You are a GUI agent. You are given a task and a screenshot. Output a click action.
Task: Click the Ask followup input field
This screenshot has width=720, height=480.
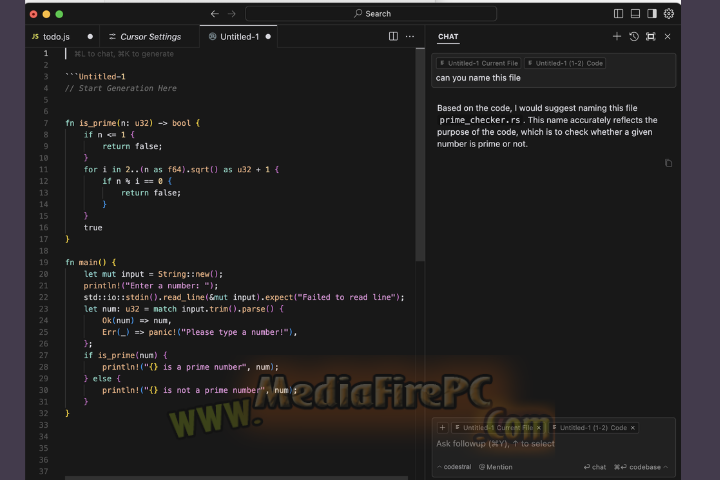click(x=553, y=444)
